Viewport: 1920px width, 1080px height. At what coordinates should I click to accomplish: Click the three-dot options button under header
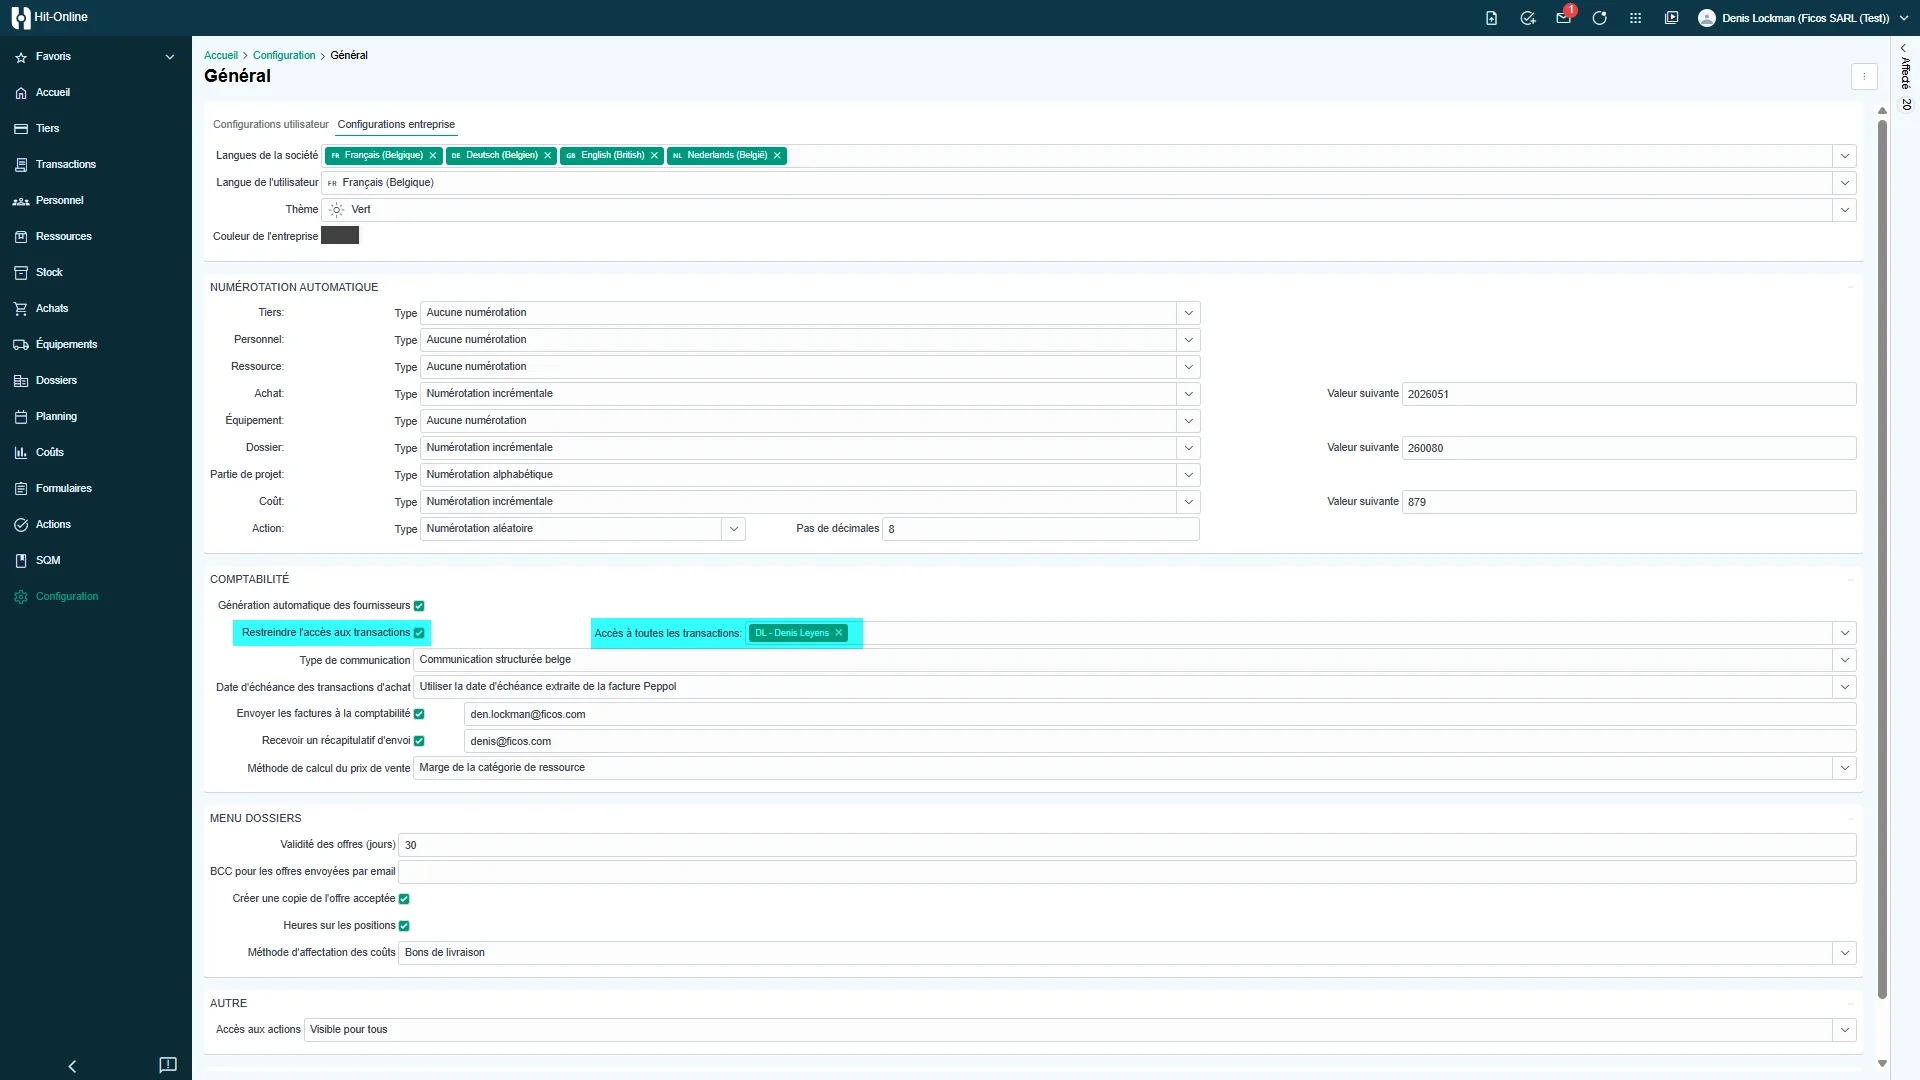tap(1864, 76)
